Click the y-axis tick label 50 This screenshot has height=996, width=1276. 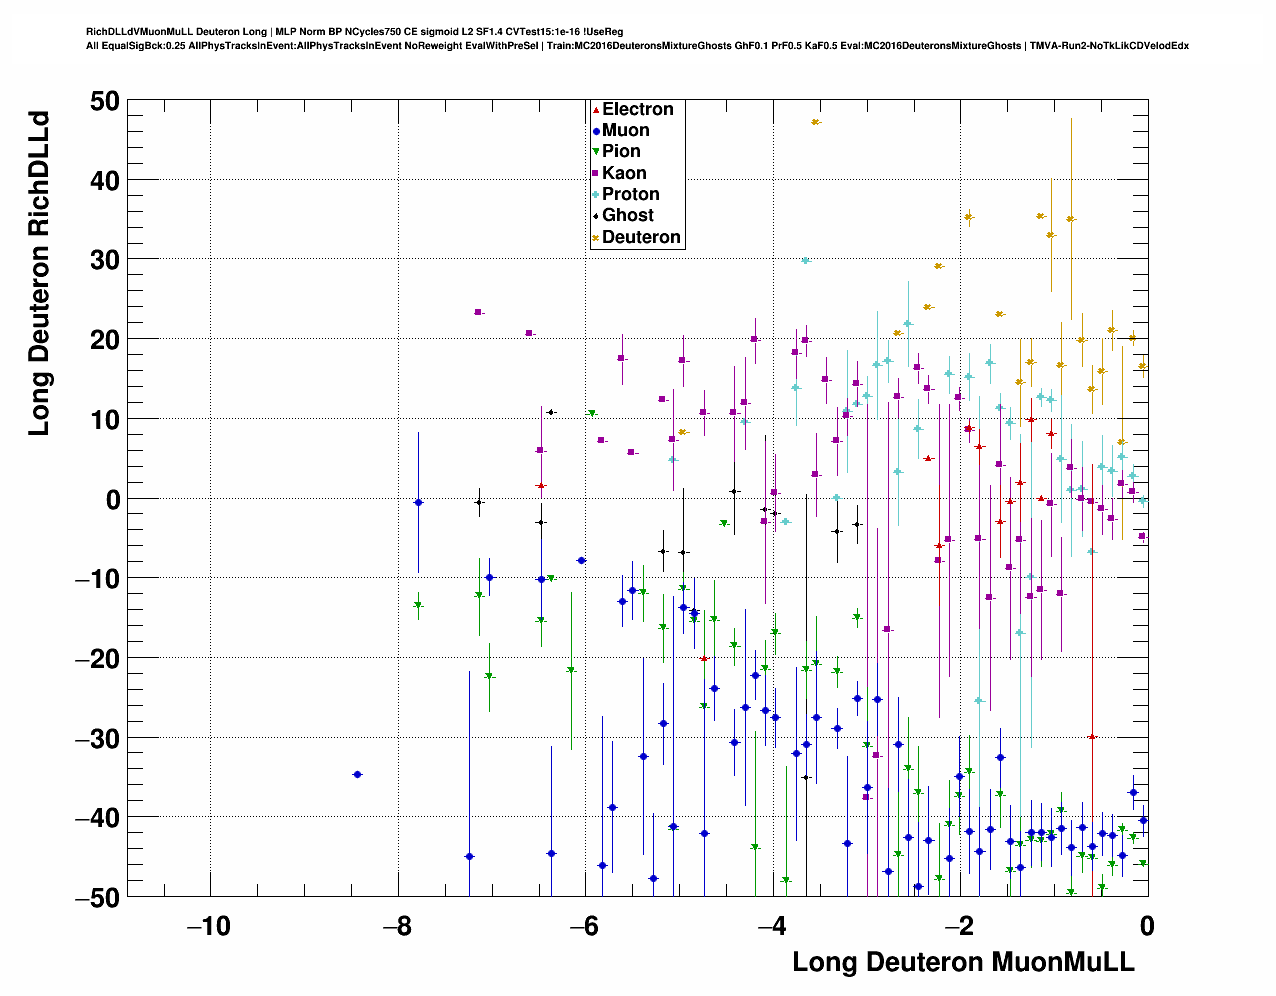pyautogui.click(x=103, y=101)
